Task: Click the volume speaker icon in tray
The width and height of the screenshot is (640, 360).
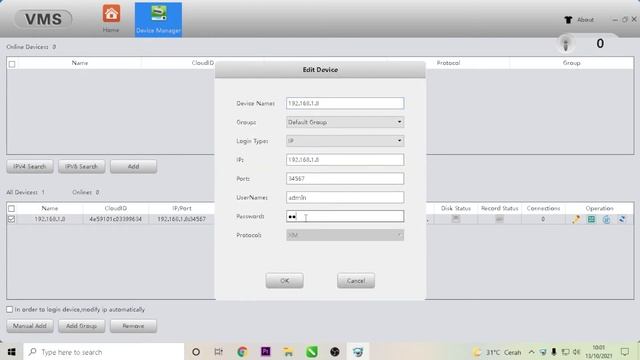Action: tap(576, 352)
